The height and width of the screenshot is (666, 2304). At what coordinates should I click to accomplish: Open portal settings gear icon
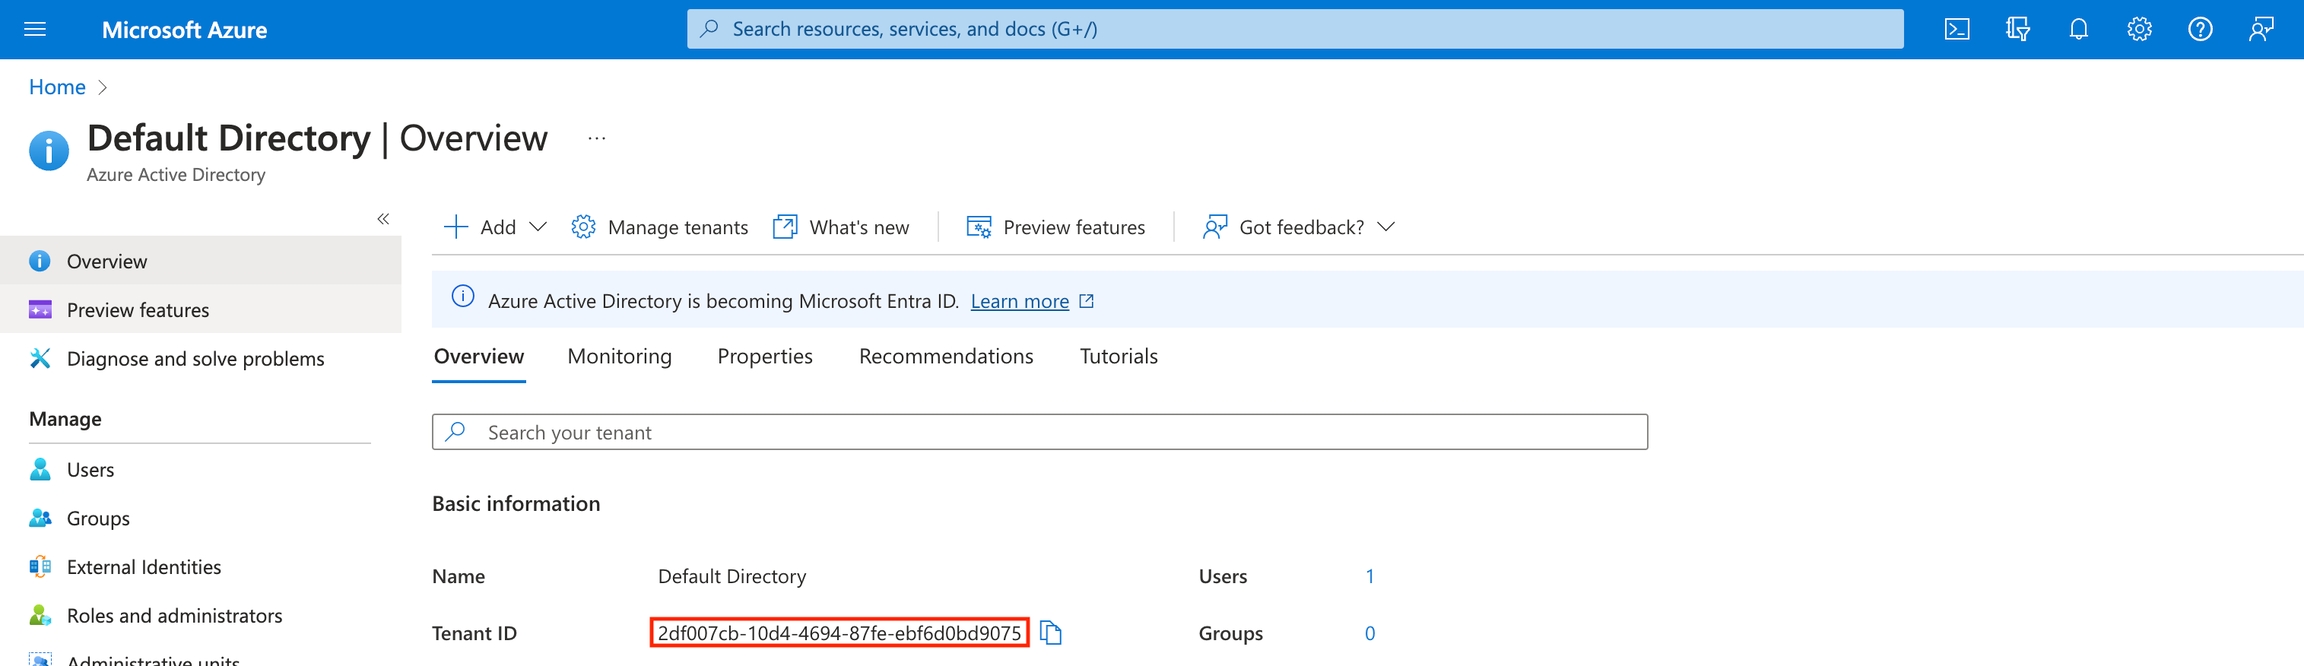[x=2139, y=29]
